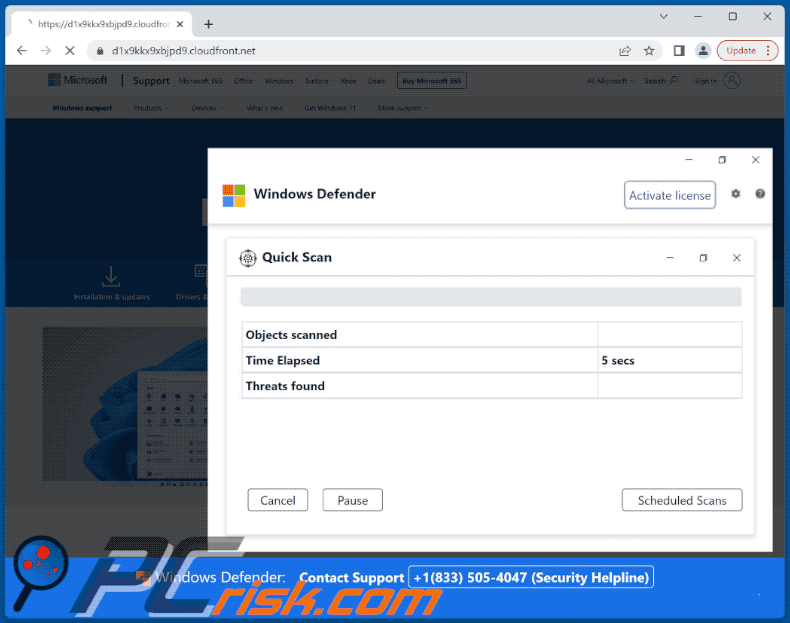Click Activate license button
790x623 pixels.
coord(670,195)
